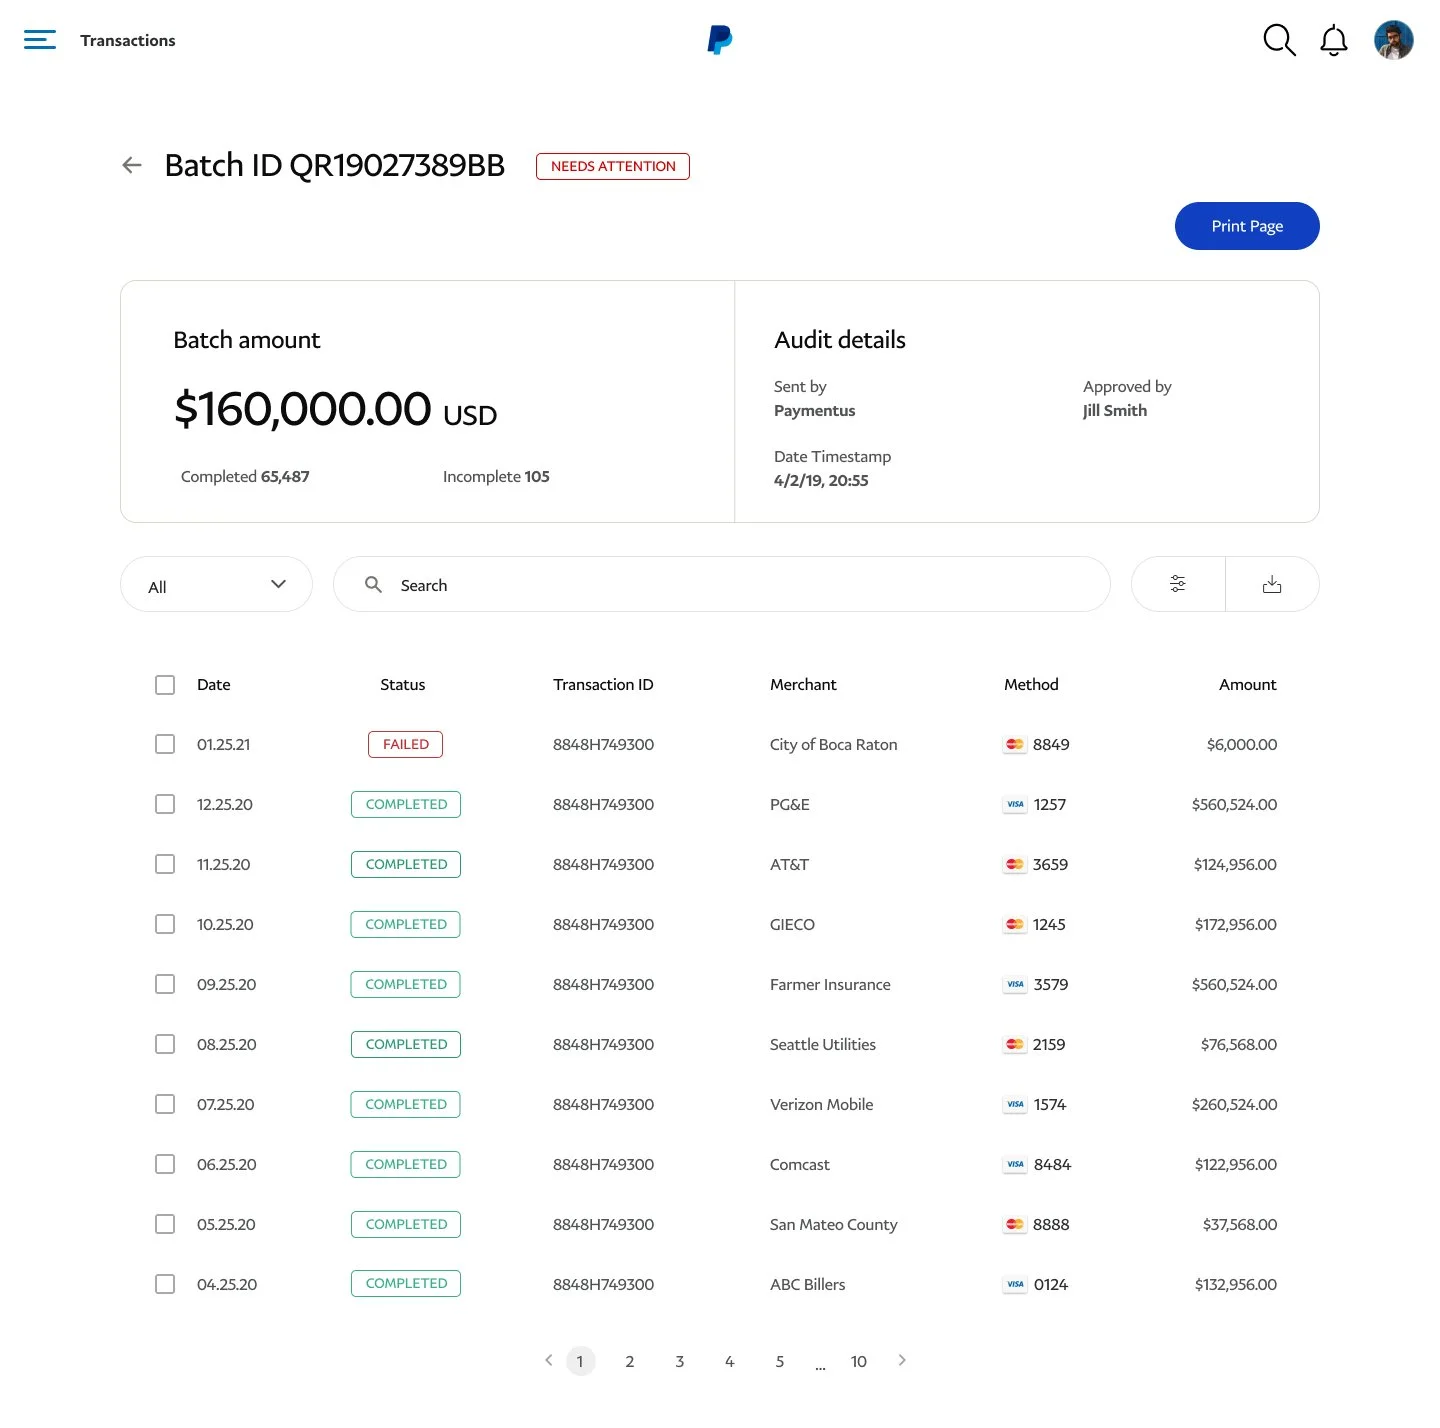Click the Visa icon for card 1574
The width and height of the screenshot is (1440, 1428).
1015,1104
